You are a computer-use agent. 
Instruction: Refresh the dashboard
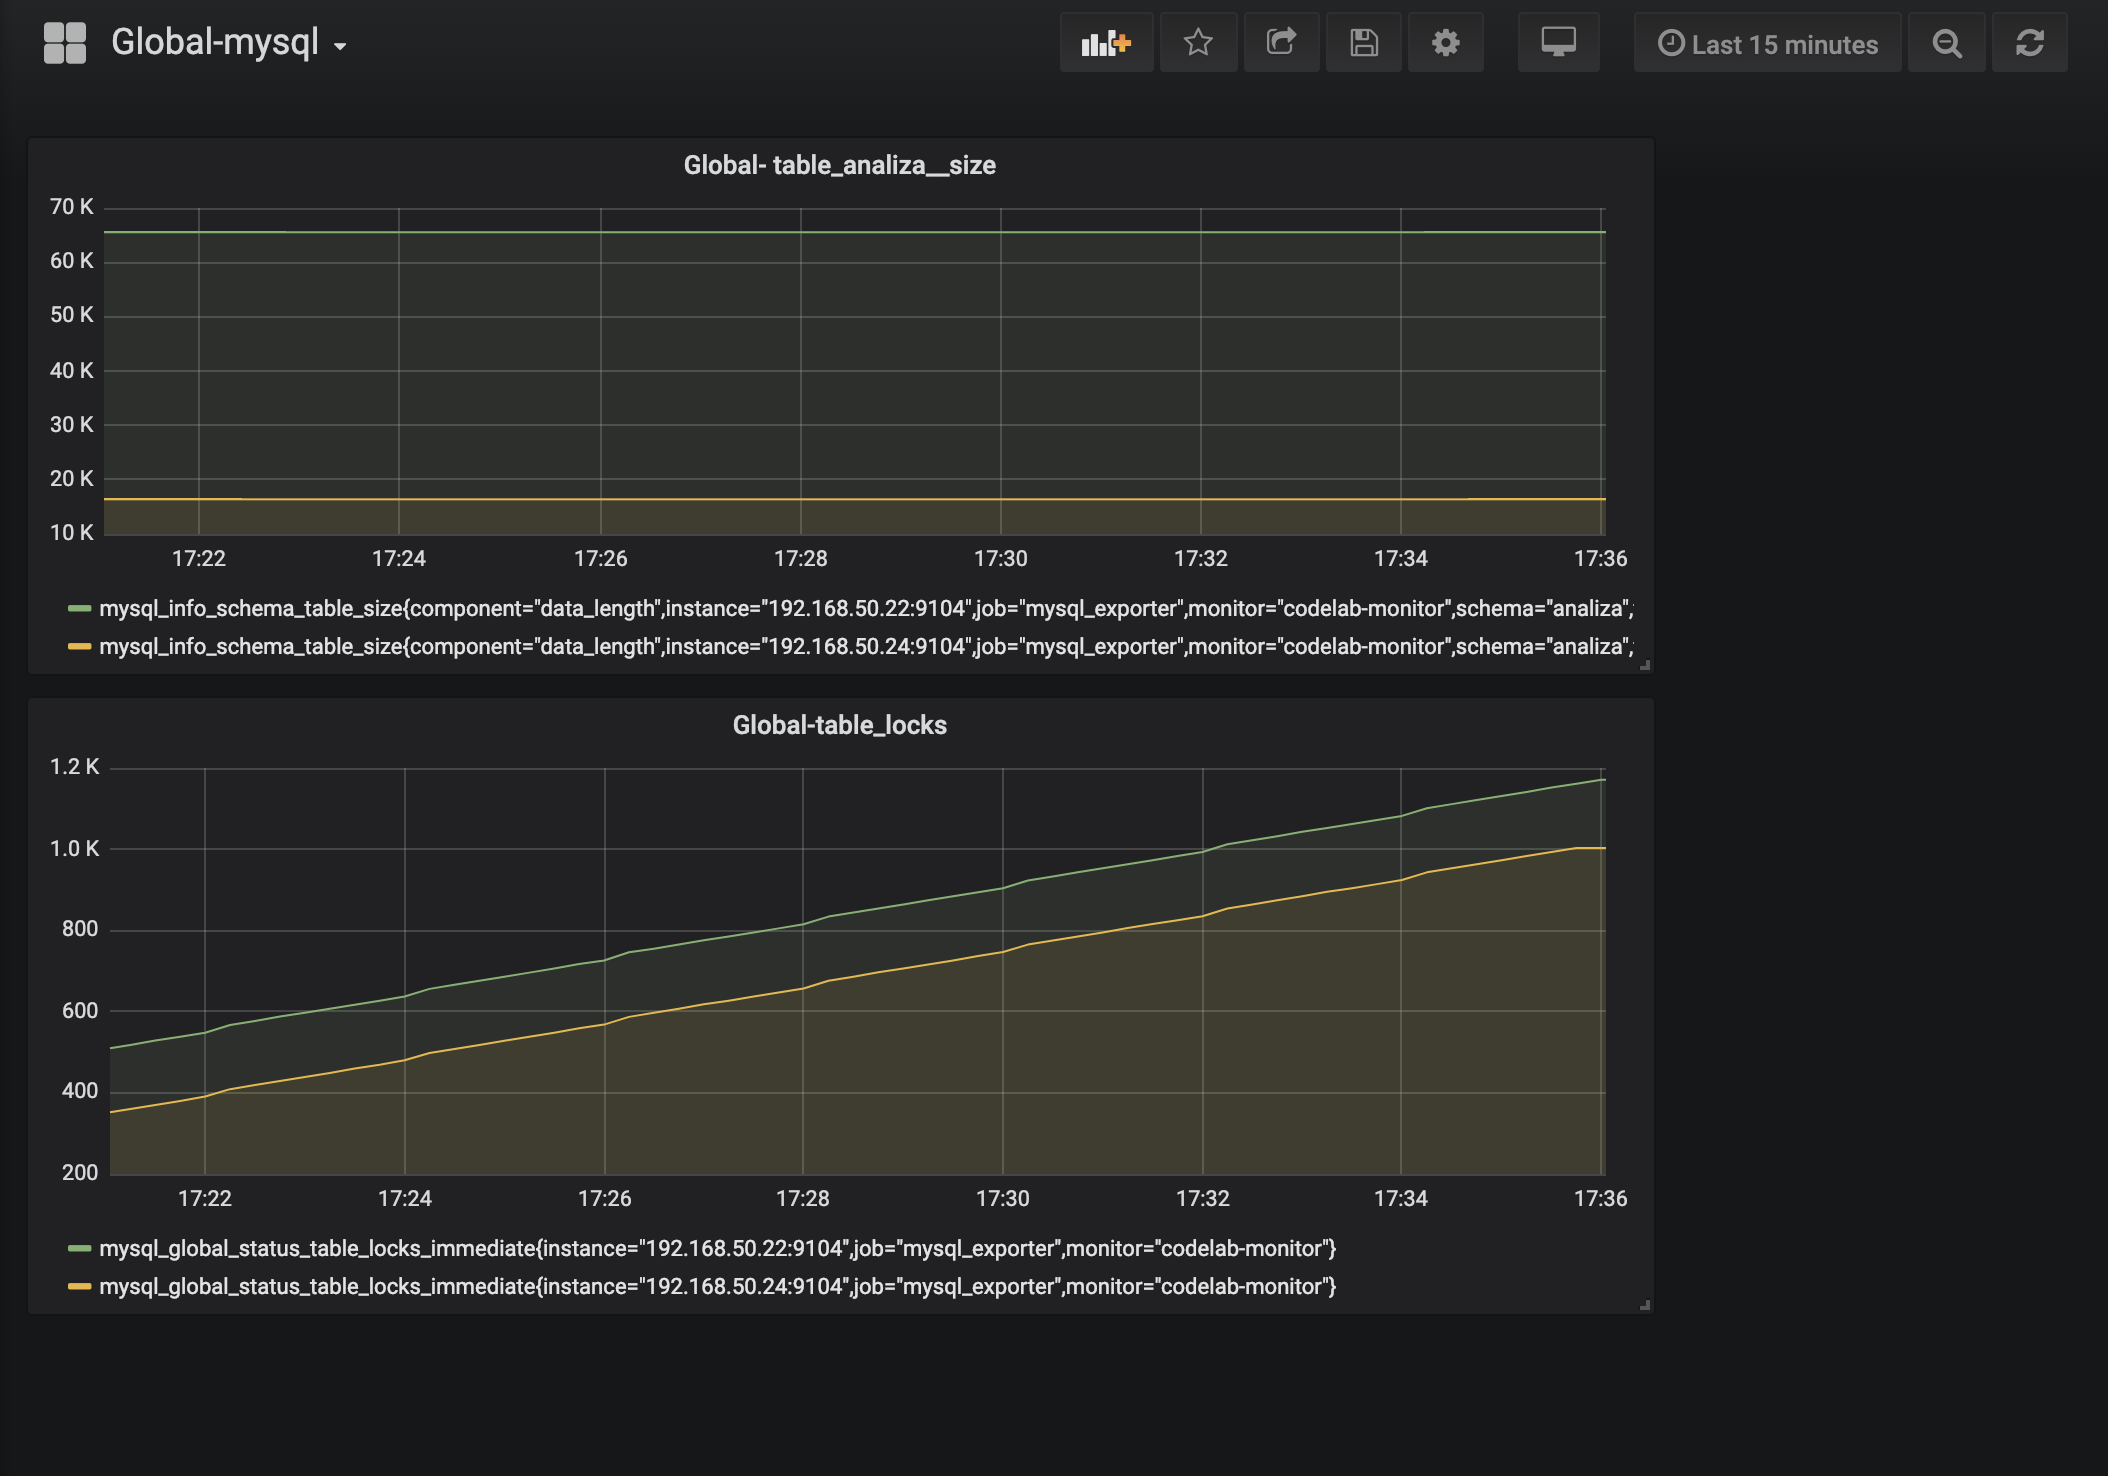tap(2029, 43)
